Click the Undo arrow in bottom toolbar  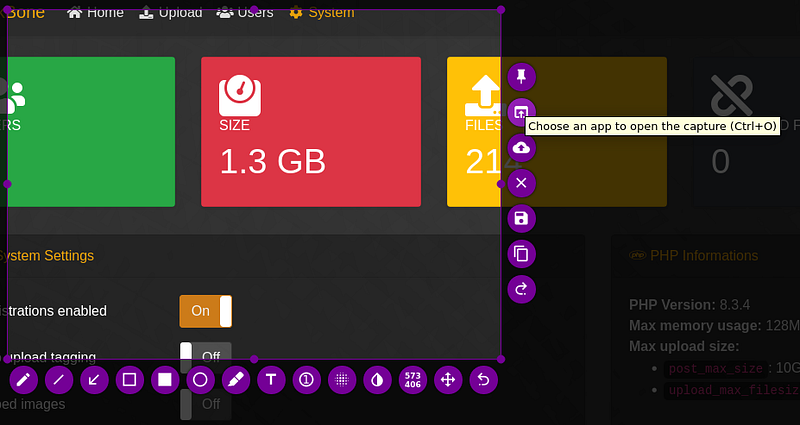pos(484,380)
